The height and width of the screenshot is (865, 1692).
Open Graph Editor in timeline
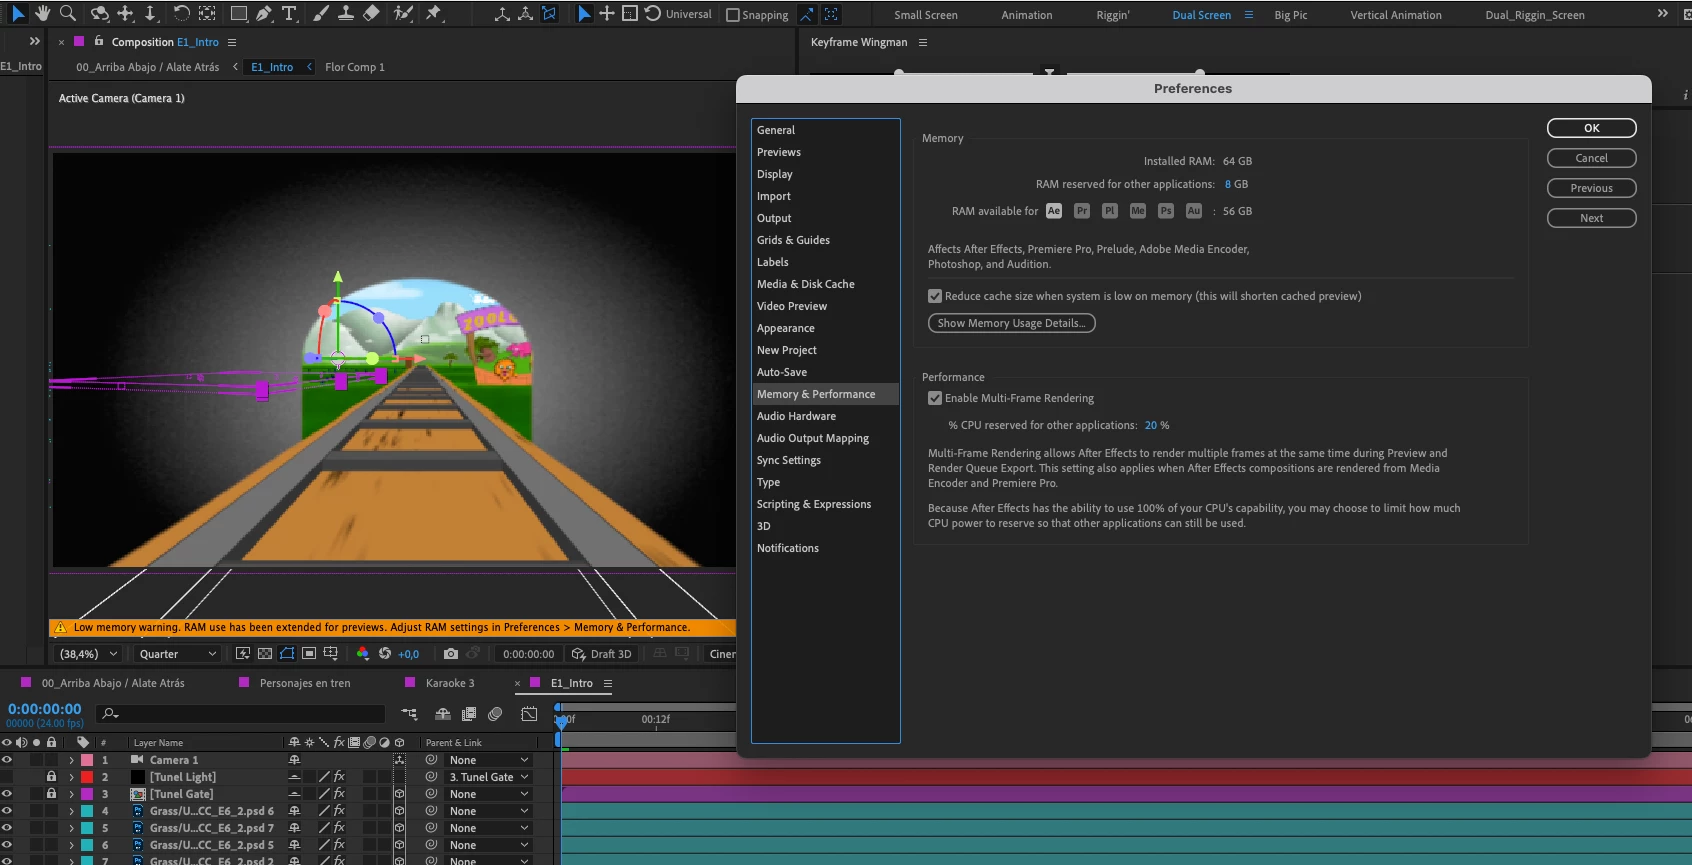(529, 714)
